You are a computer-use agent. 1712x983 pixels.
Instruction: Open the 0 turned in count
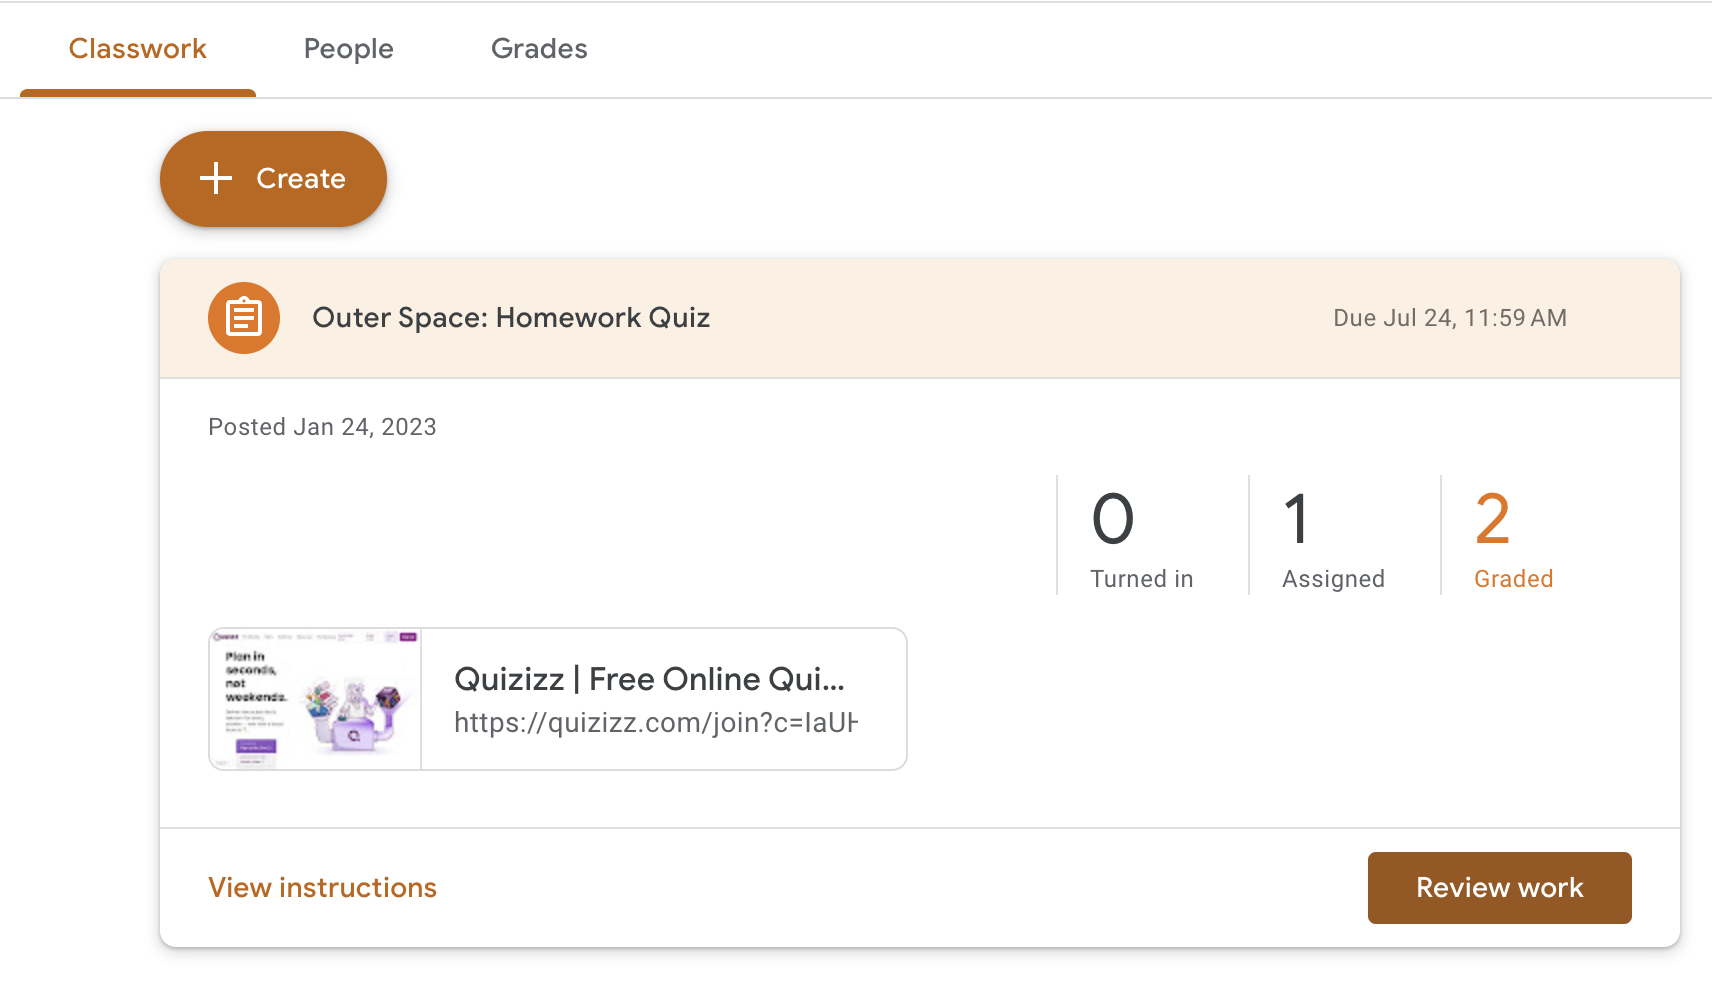coord(1113,519)
